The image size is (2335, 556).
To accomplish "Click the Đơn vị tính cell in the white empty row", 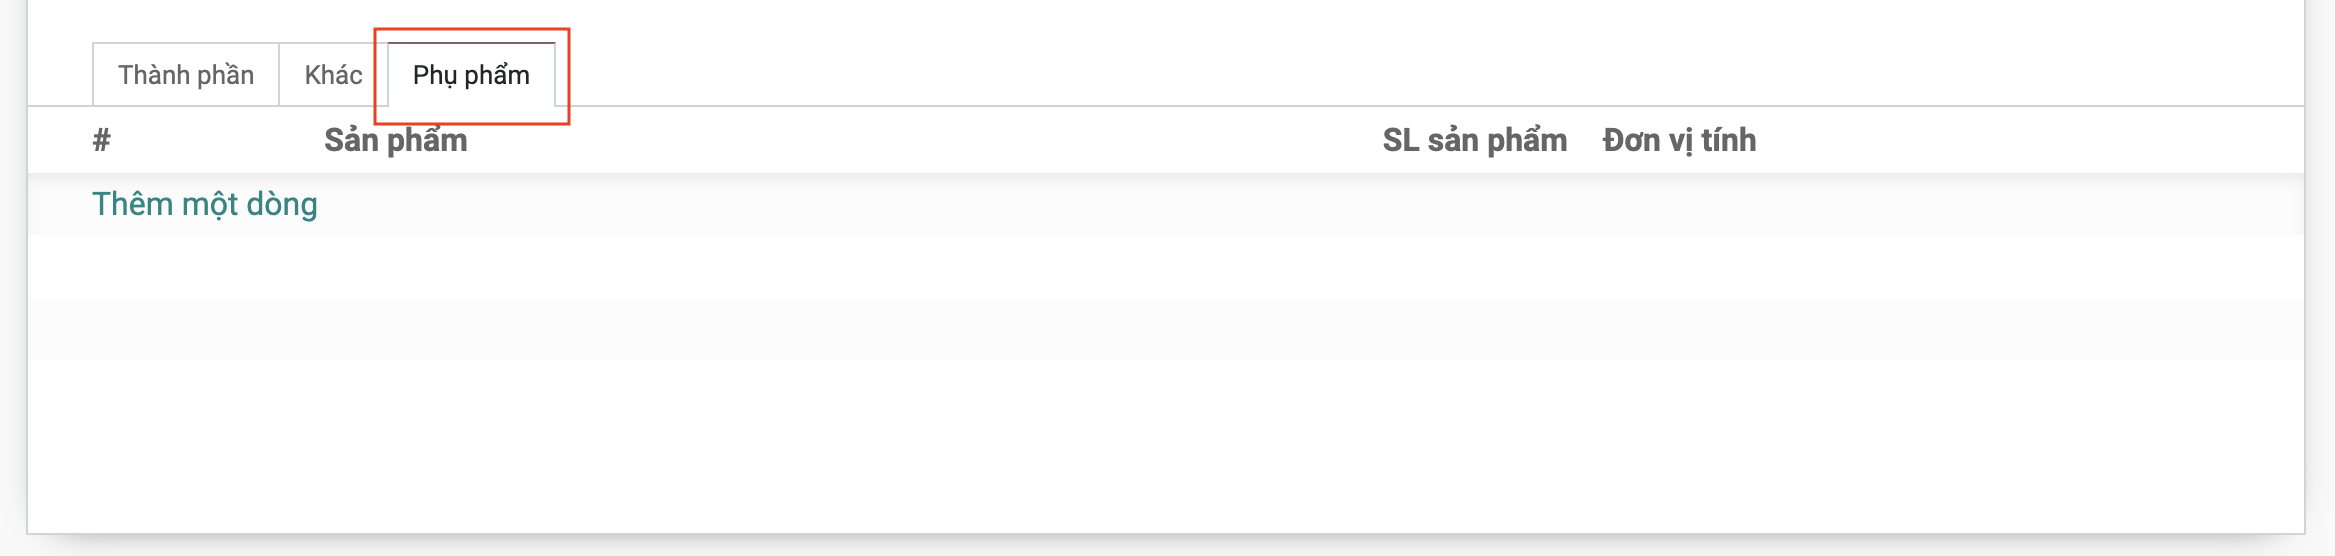I will click(x=1679, y=266).
